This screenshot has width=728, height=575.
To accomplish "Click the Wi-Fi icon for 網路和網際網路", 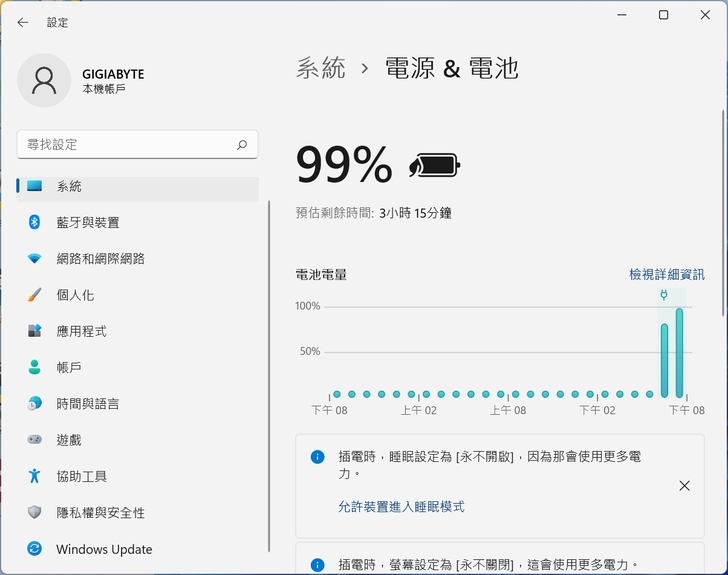I will pos(35,258).
